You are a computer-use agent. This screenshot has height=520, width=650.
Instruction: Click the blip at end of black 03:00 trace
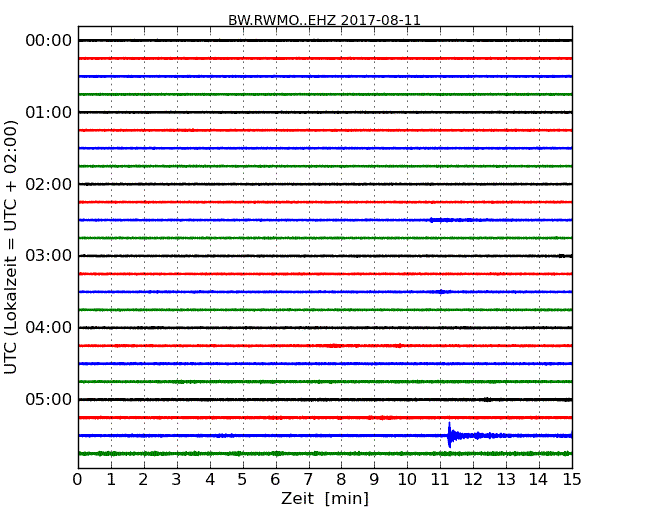[562, 256]
